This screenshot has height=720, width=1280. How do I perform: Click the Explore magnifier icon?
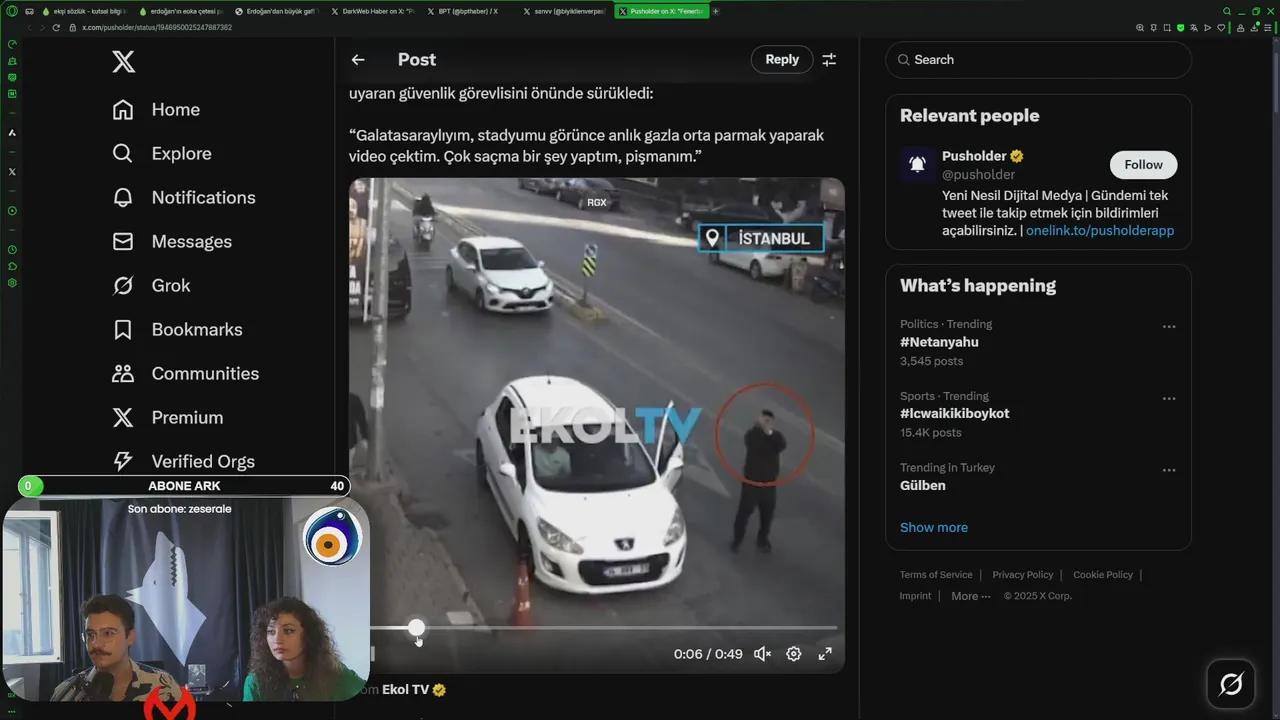(x=123, y=154)
